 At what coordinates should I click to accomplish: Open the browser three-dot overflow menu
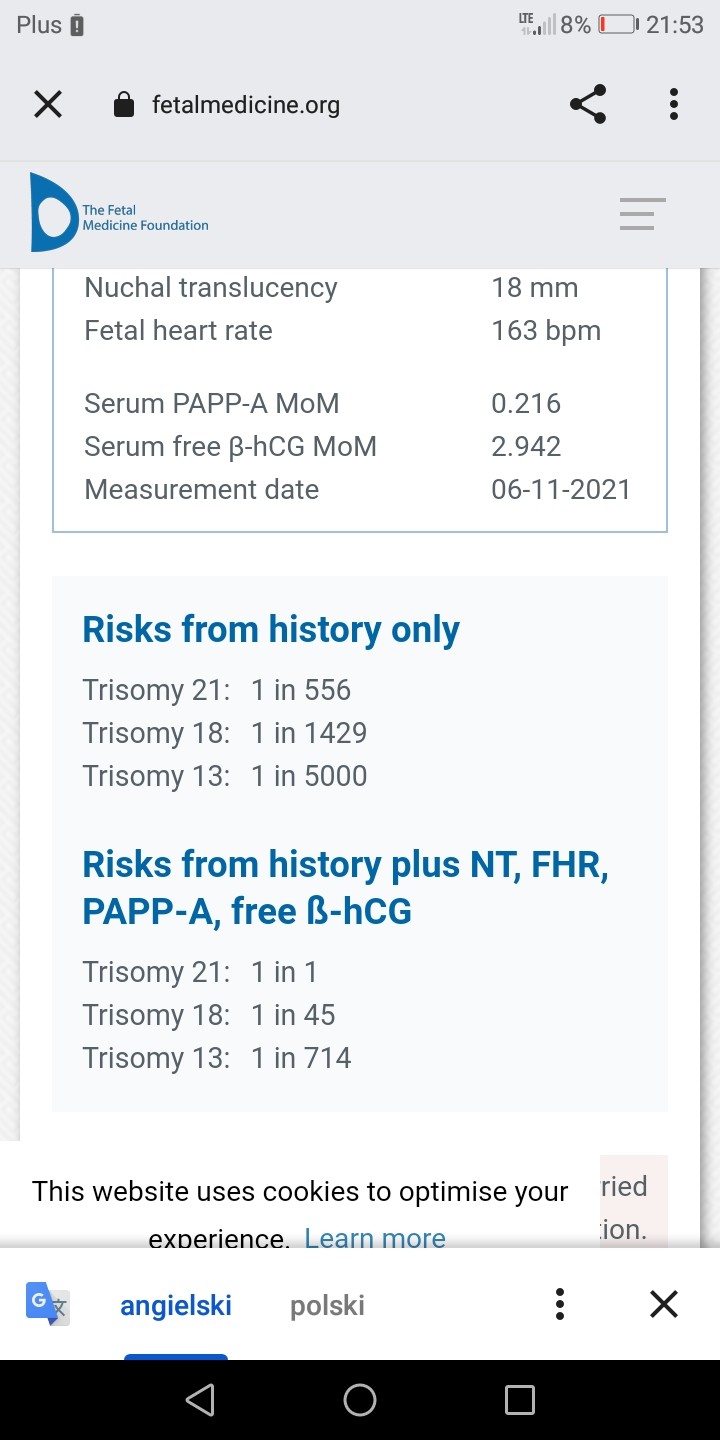[x=674, y=104]
